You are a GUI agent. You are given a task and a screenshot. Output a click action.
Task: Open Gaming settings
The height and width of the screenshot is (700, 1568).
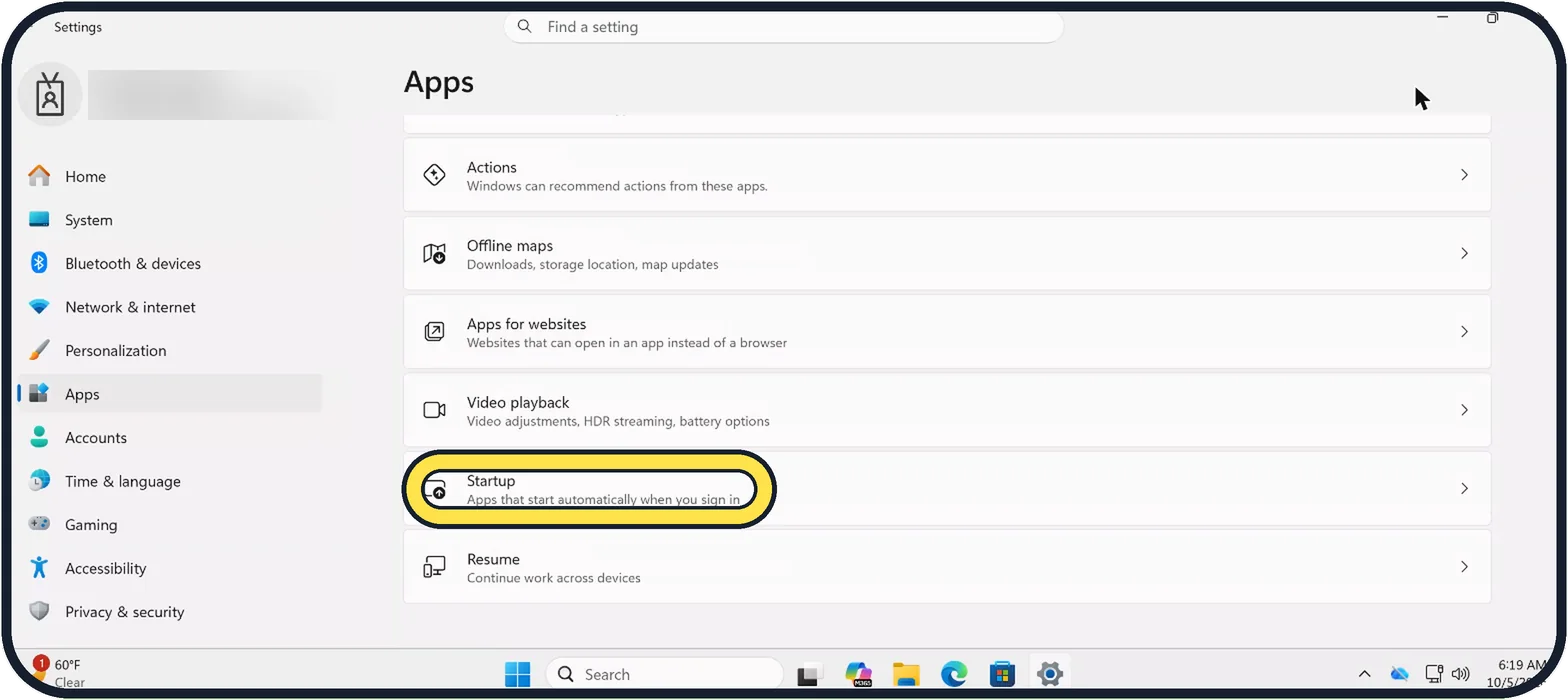tap(170, 525)
